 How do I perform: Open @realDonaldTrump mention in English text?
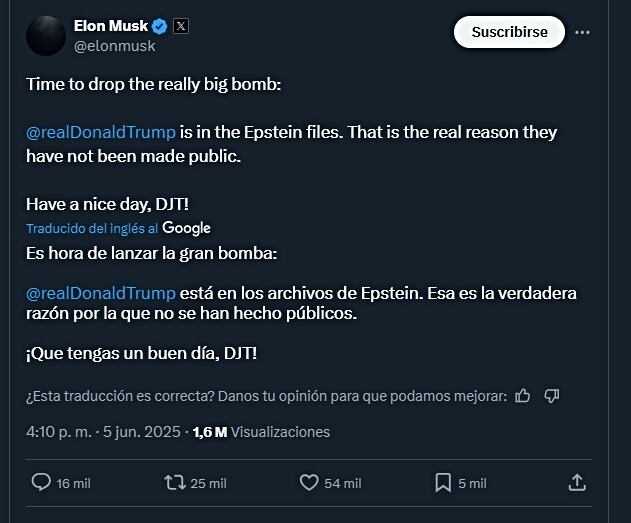pyautogui.click(x=101, y=132)
